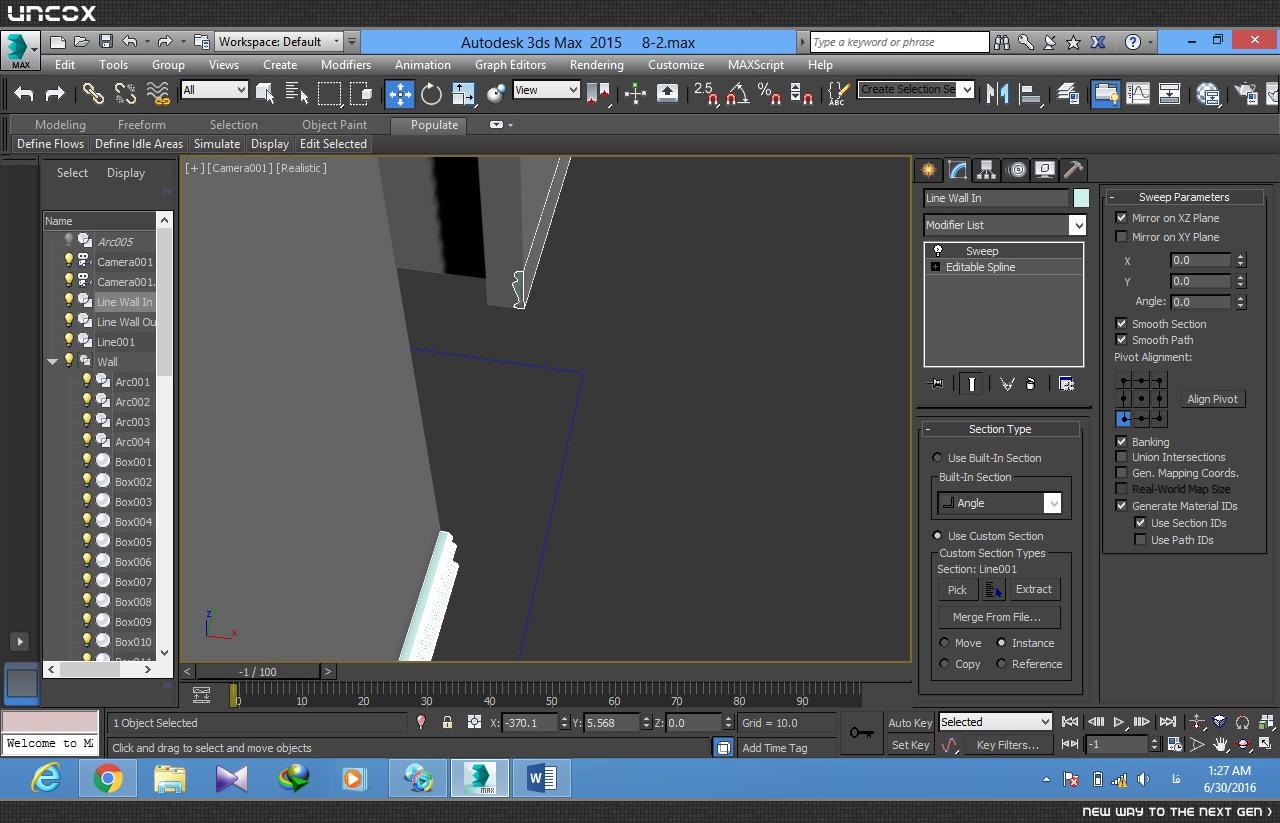Click the Extract button
The image size is (1280, 823).
(1033, 590)
